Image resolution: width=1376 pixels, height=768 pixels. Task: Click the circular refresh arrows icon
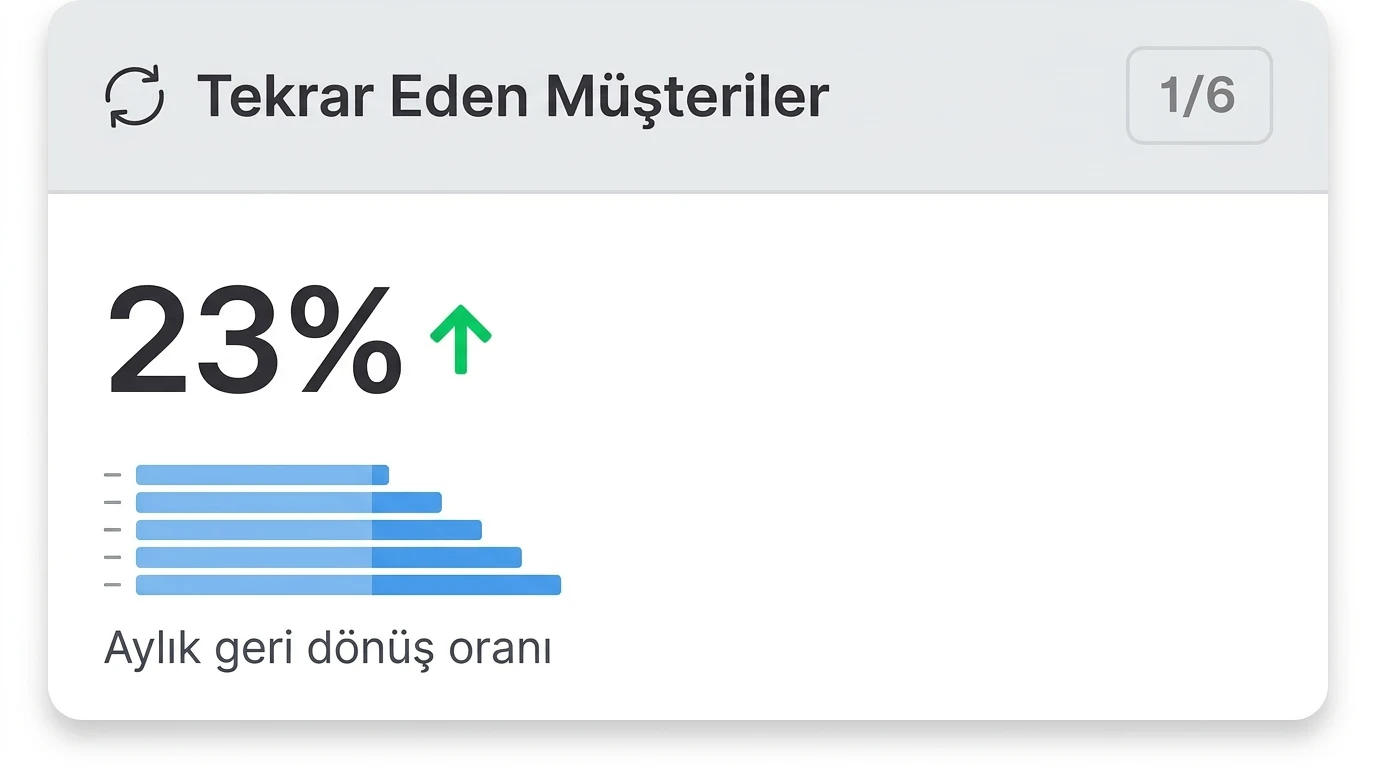coord(135,97)
